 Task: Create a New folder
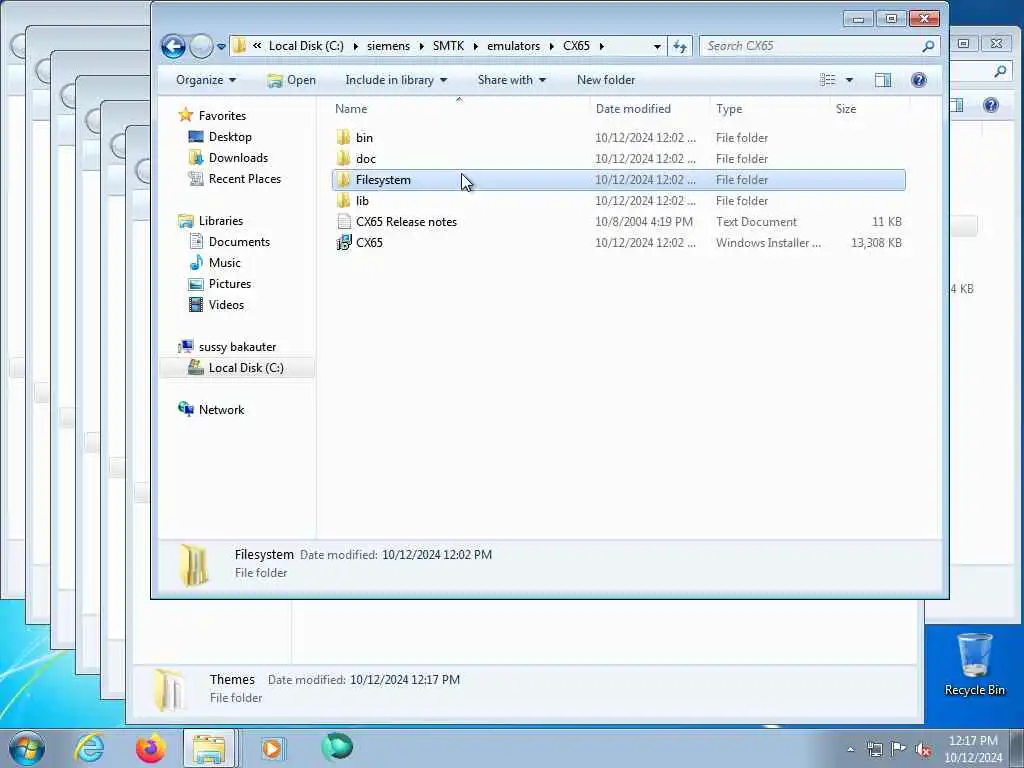coord(605,80)
